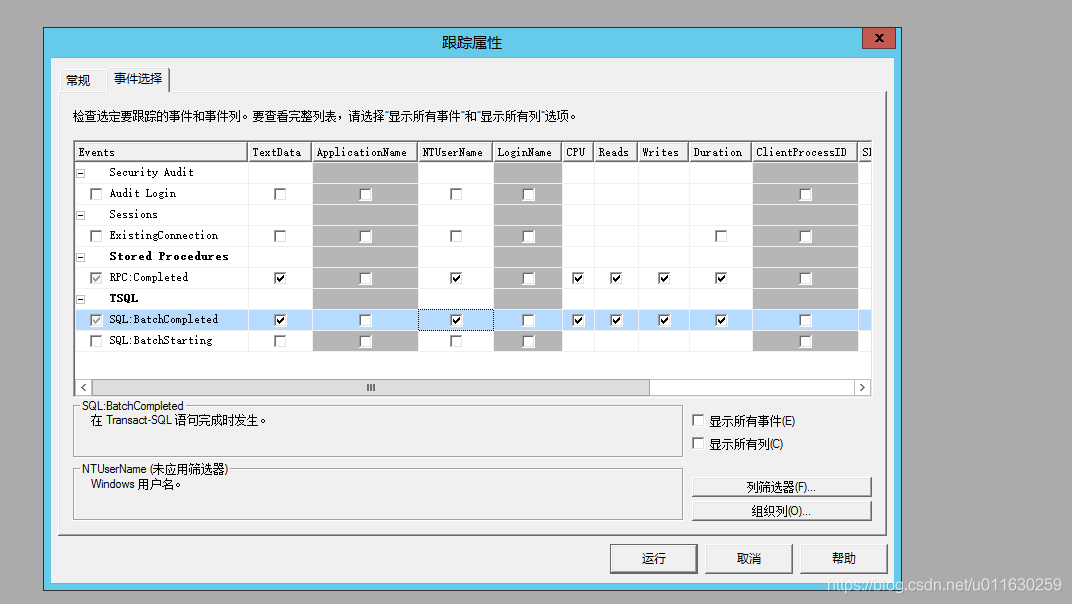The image size is (1072, 604).
Task: Click the 取消 button
Action: click(x=749, y=559)
